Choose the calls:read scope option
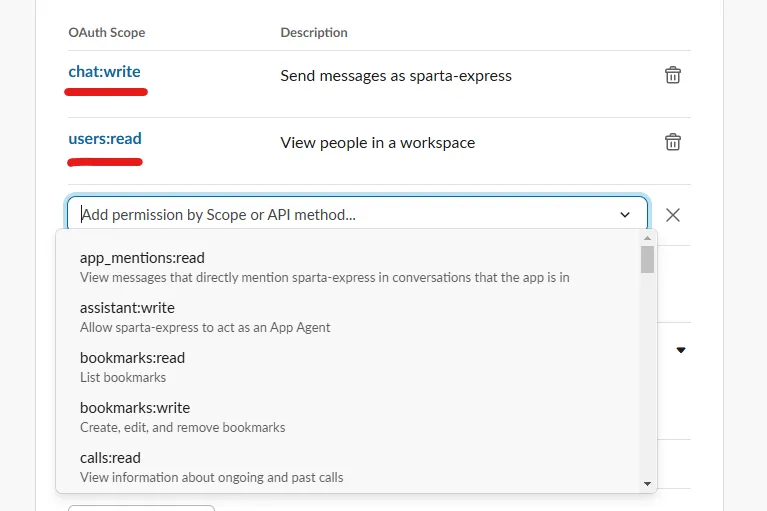The height and width of the screenshot is (511, 767). click(x=348, y=467)
